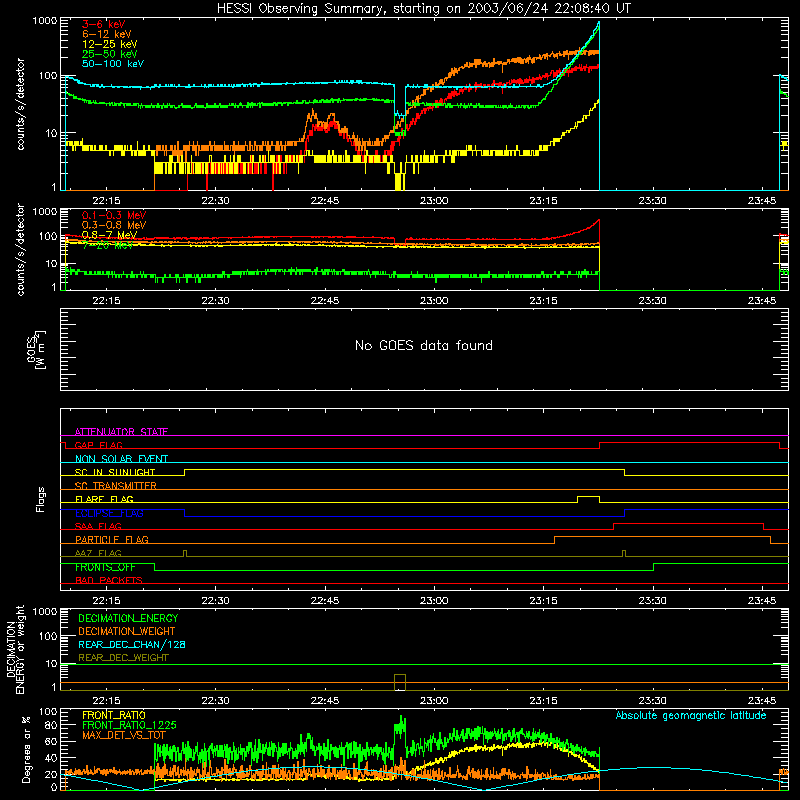Image resolution: width=800 pixels, height=800 pixels.
Task: Click 22:45 tick label under MeV plot
Action: pos(324,301)
